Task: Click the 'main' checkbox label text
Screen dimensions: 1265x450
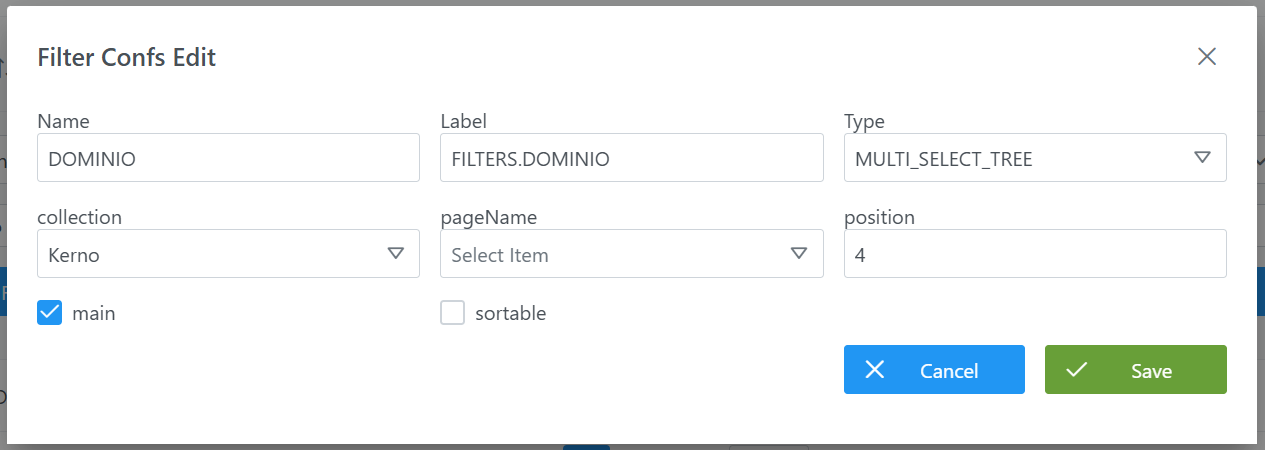Action: [x=94, y=313]
